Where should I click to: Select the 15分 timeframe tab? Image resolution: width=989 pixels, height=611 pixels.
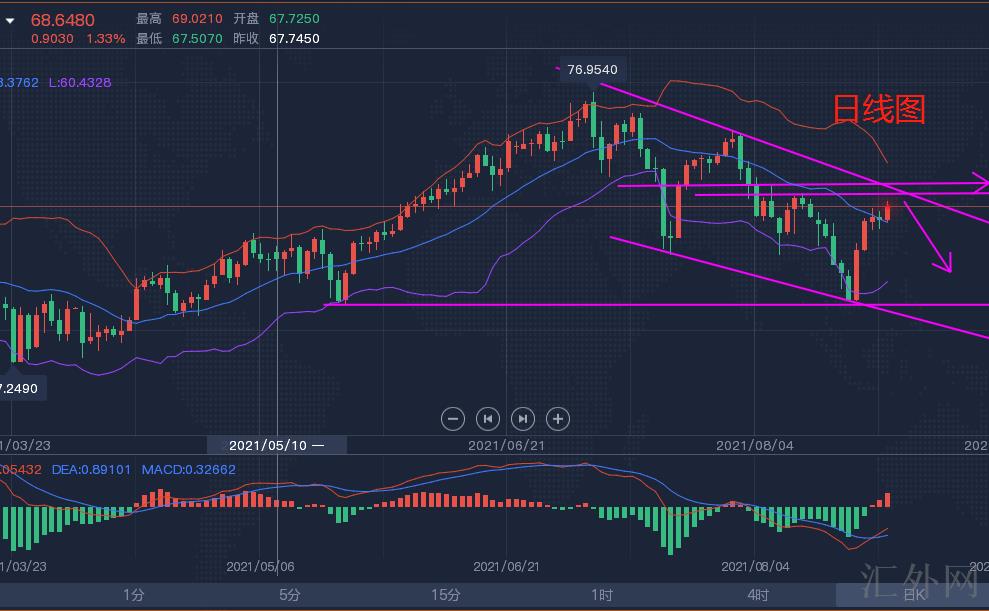coord(446,595)
